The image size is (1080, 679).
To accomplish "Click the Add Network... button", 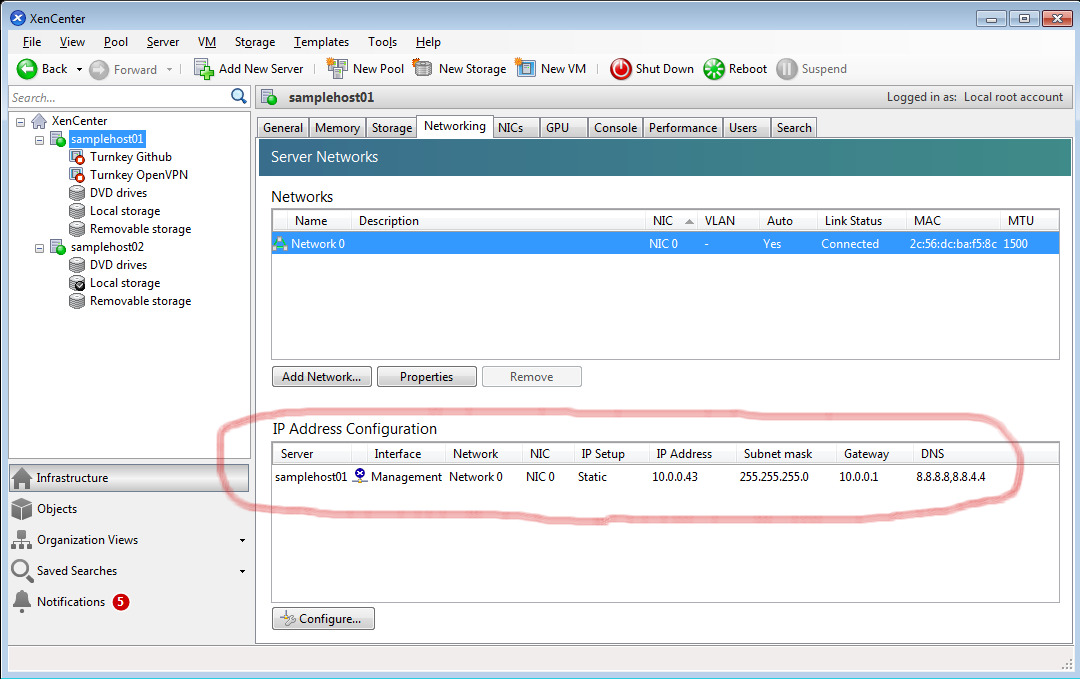I will coord(321,377).
